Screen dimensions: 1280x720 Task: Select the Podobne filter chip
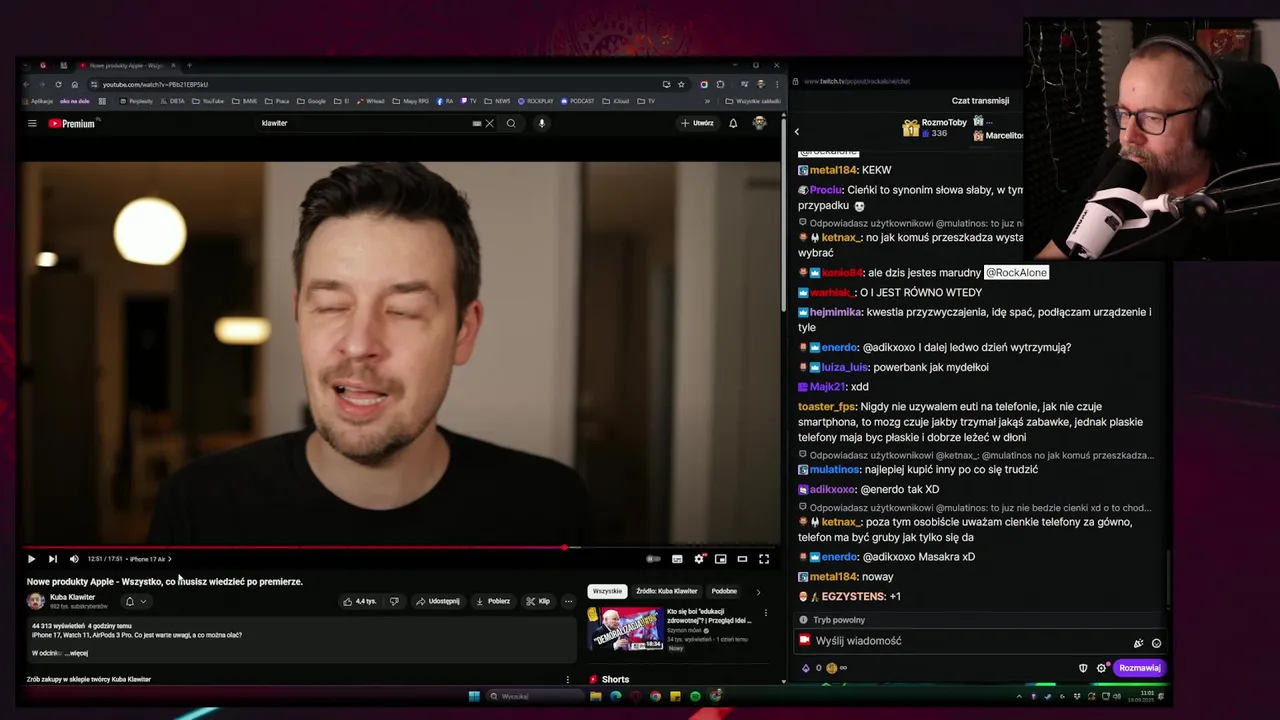tap(724, 591)
